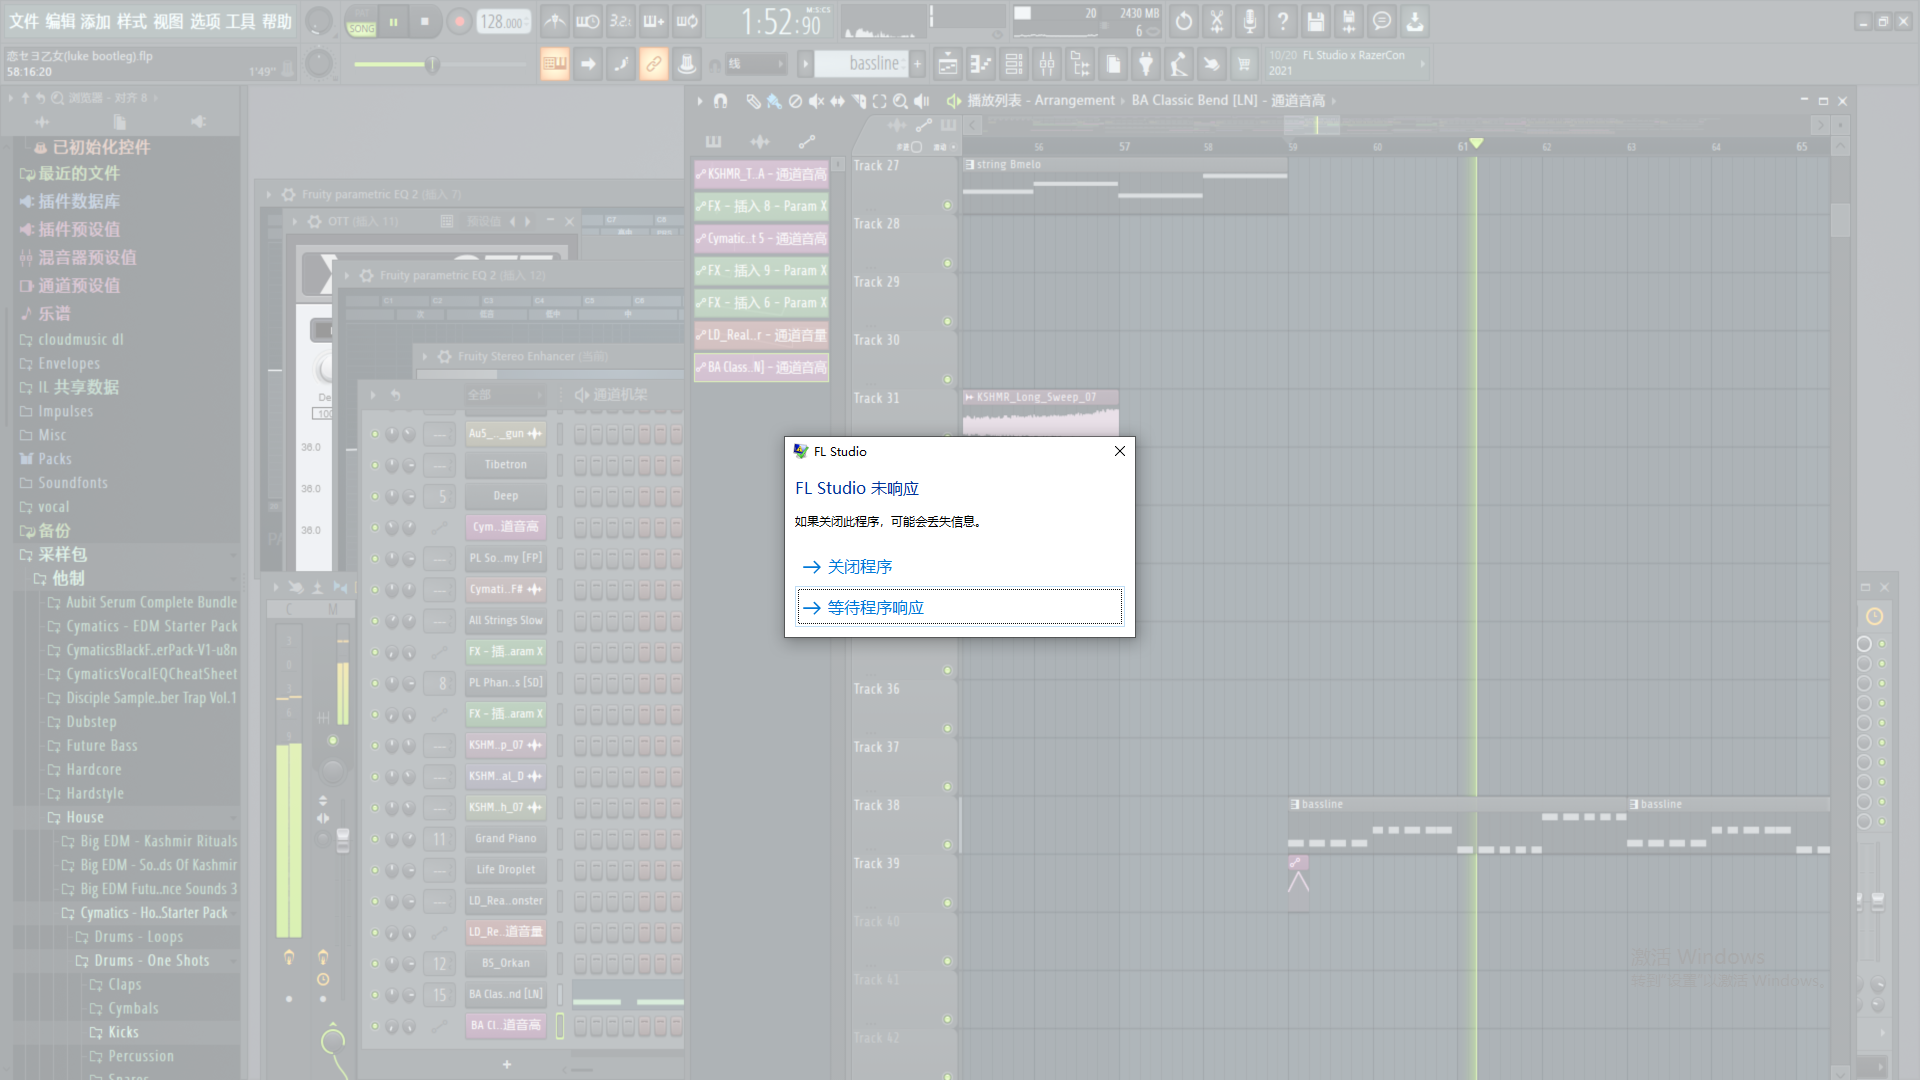Open the 文件 menu
Screen dimensions: 1920x1080
point(23,21)
